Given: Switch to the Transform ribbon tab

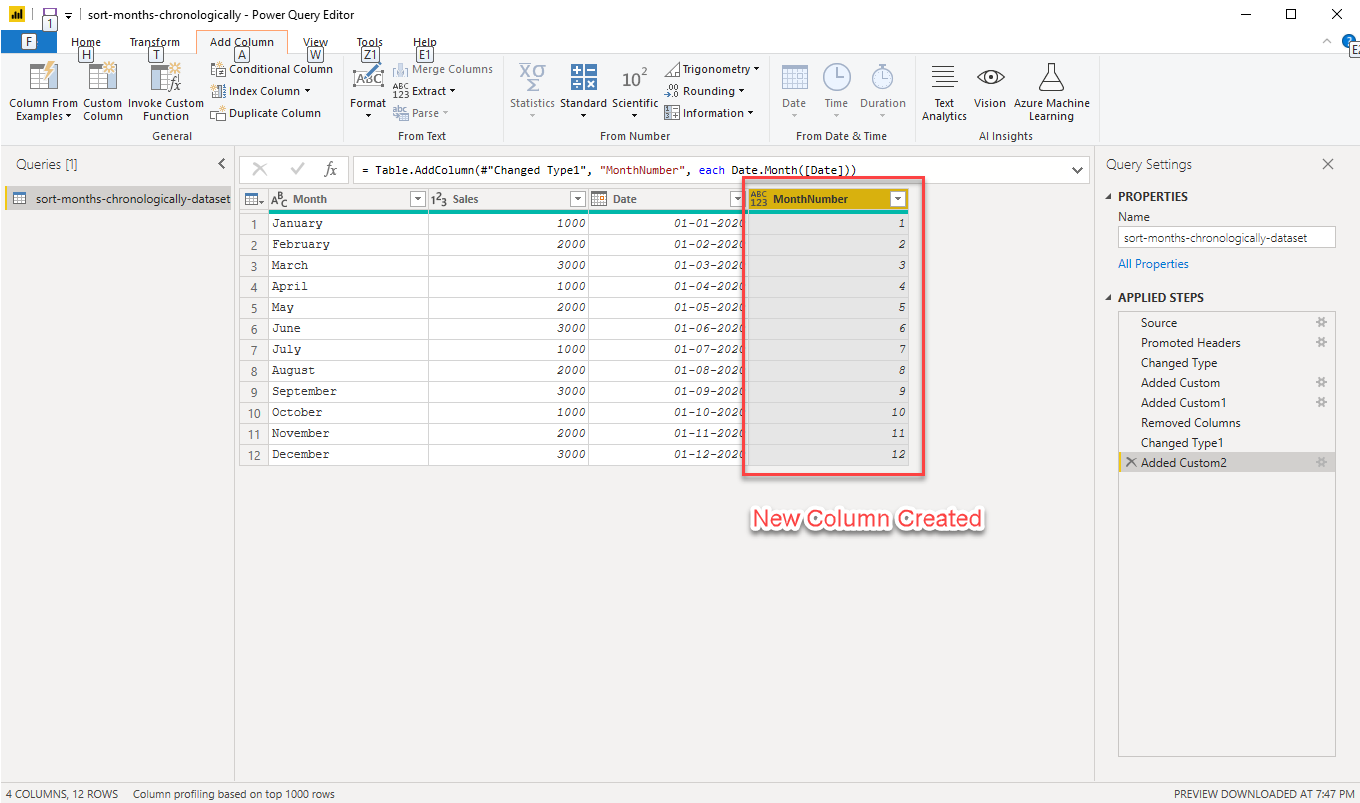Looking at the screenshot, I should [155, 42].
